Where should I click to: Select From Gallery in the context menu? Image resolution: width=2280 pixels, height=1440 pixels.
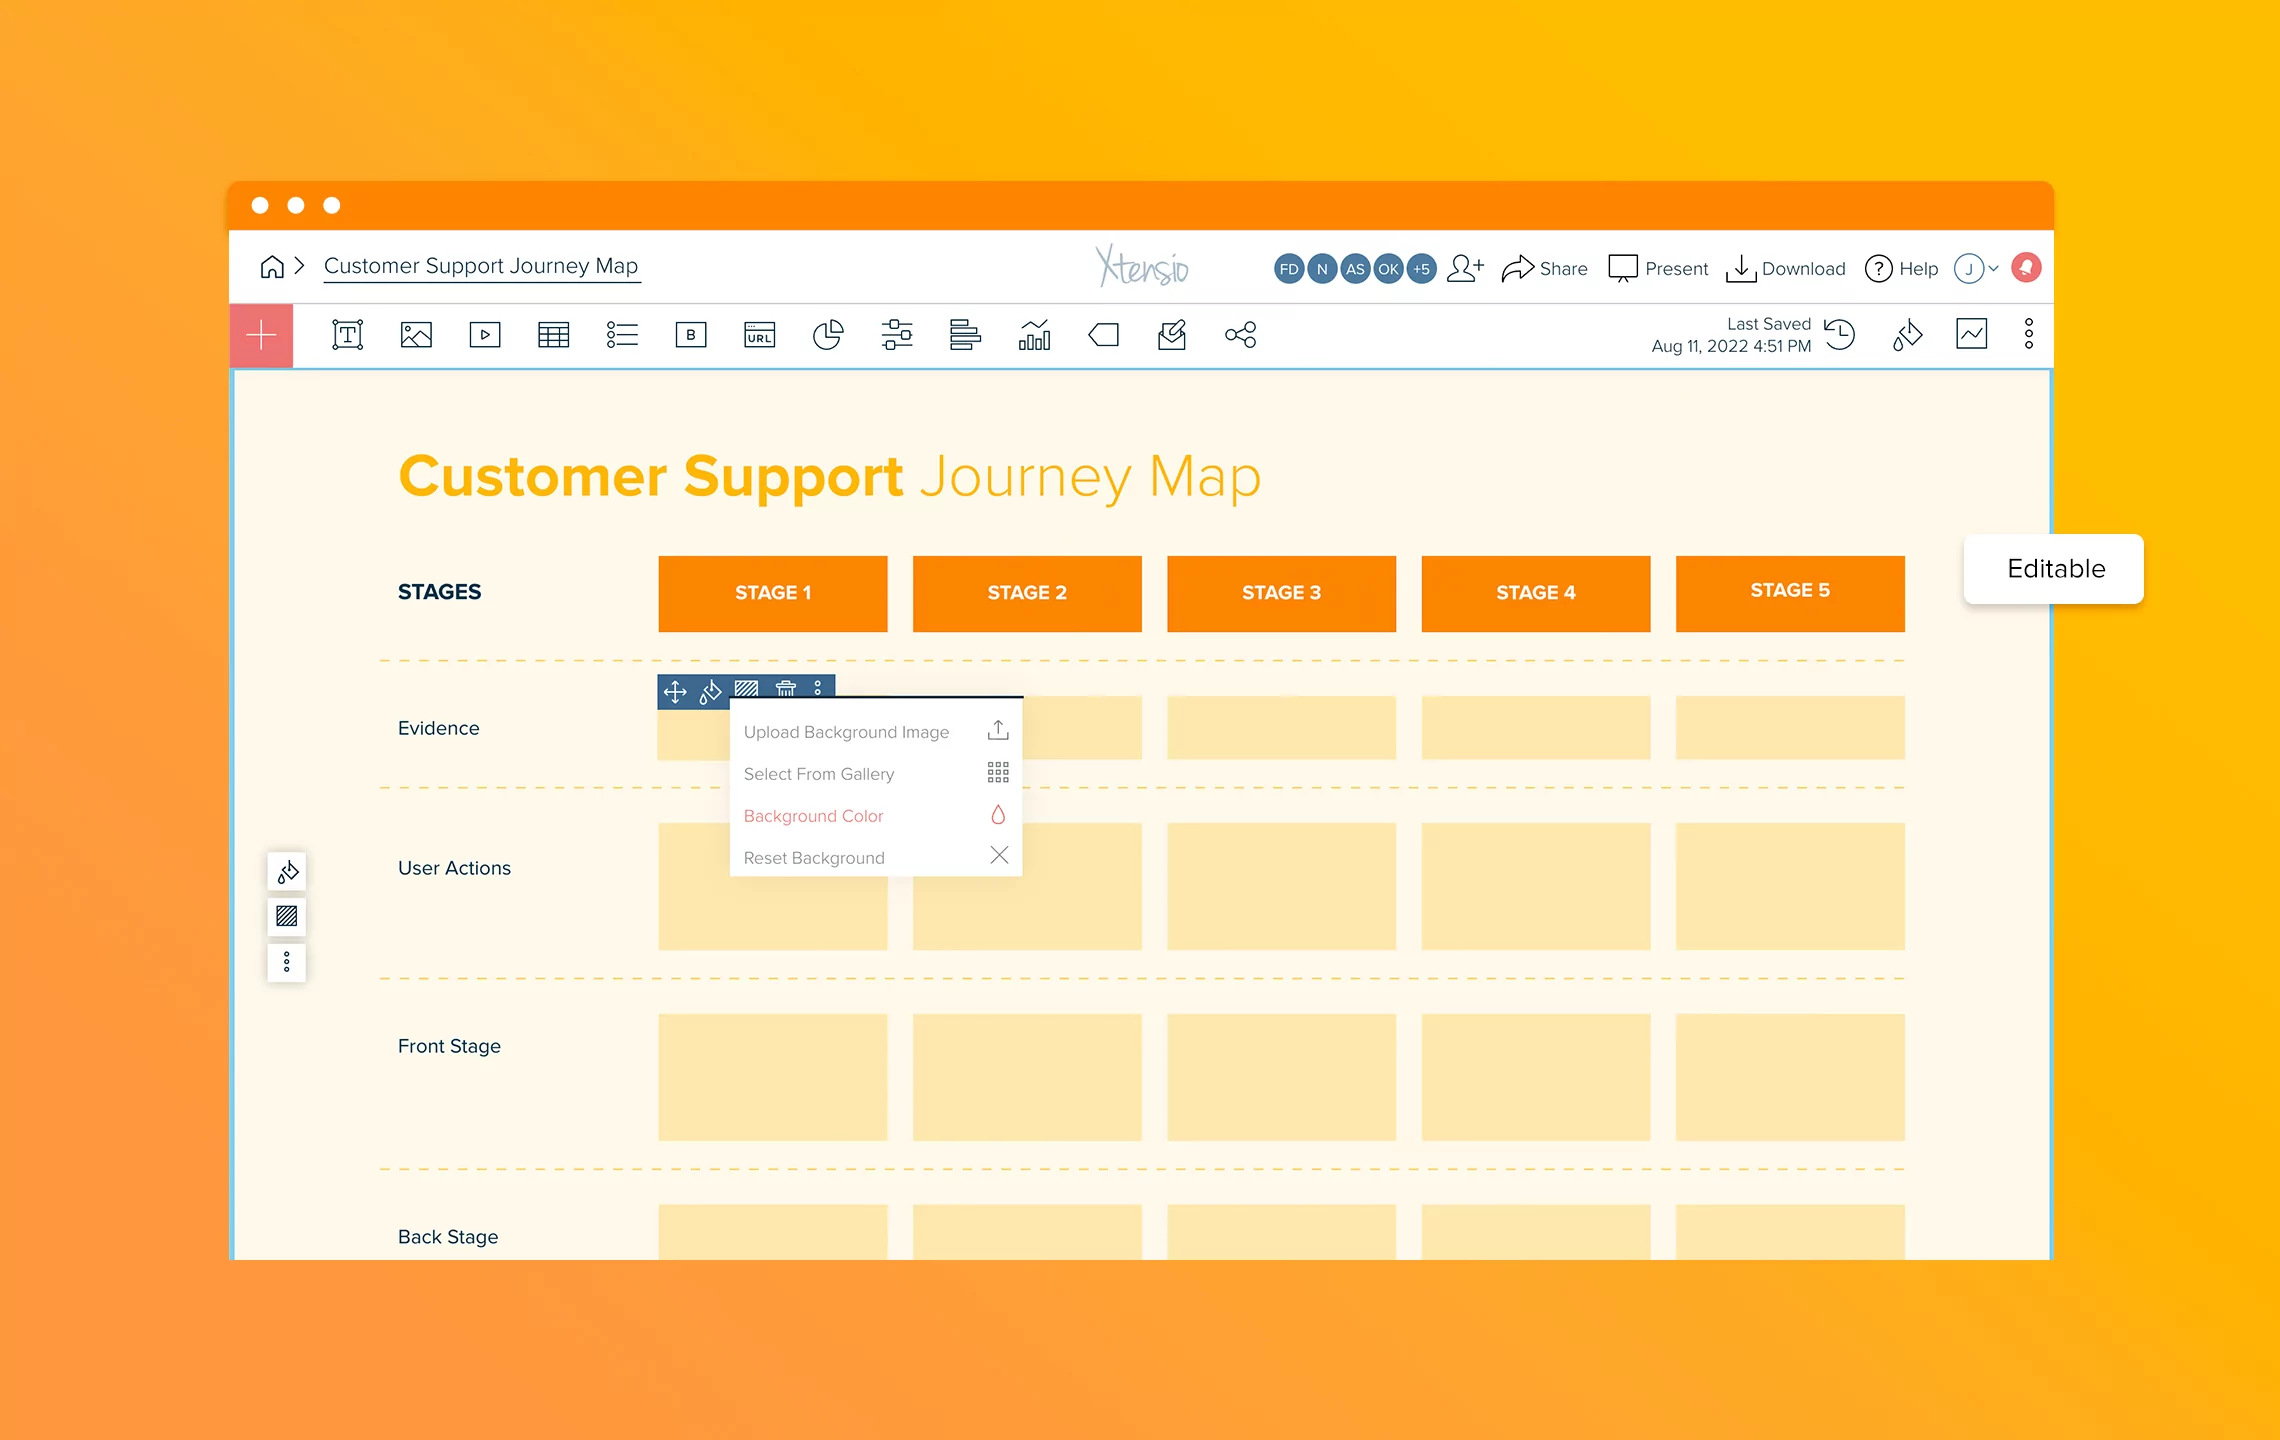pyautogui.click(x=818, y=773)
